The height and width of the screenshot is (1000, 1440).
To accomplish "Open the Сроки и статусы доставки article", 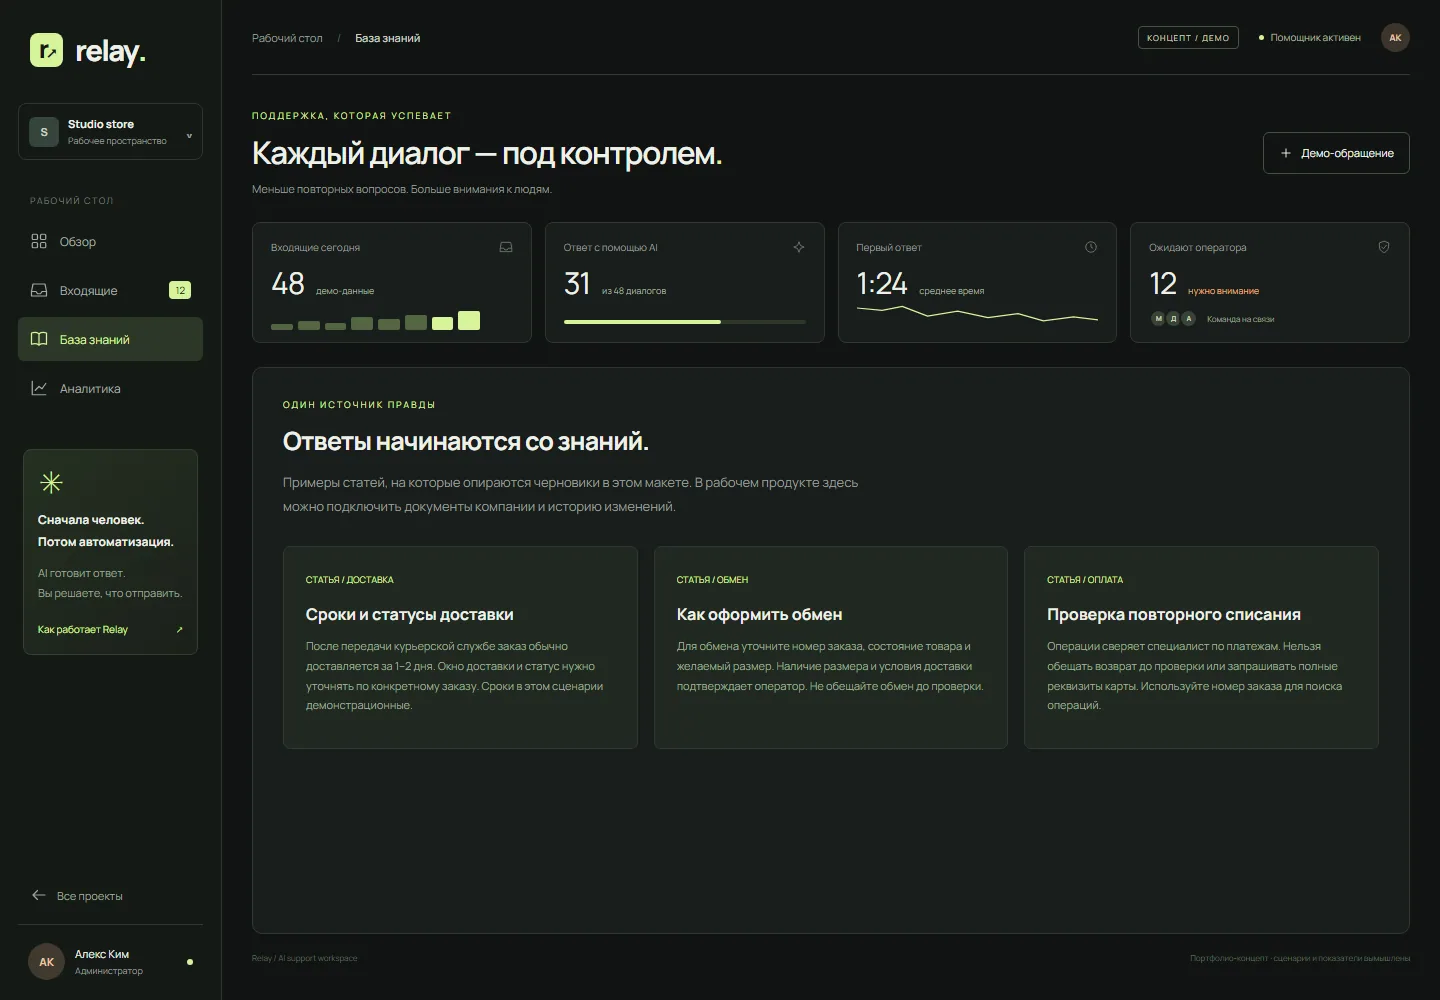I will pos(460,647).
